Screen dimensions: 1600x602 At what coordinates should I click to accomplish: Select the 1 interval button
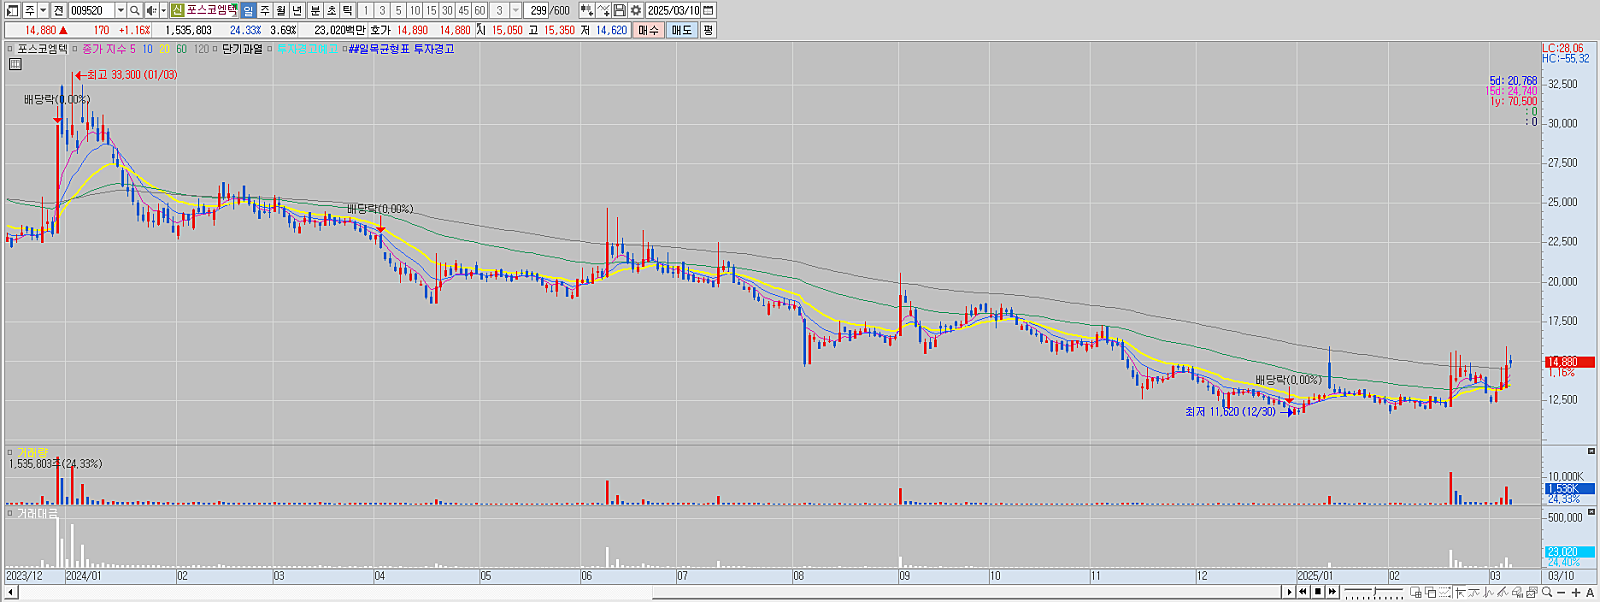(365, 10)
